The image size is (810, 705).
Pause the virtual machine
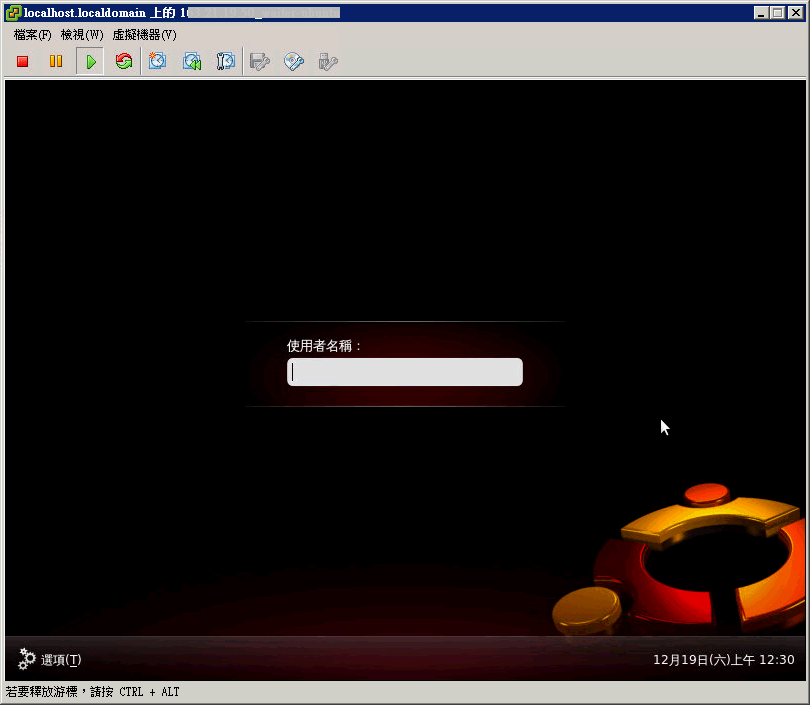click(56, 61)
